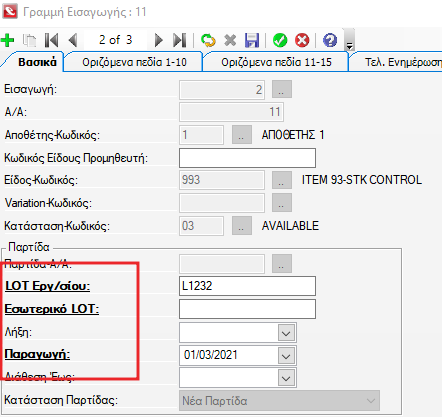Screen dimensions: 442x417
Task: Open the Οριζόμενα πεδία 11-15 tab
Action: (276, 62)
